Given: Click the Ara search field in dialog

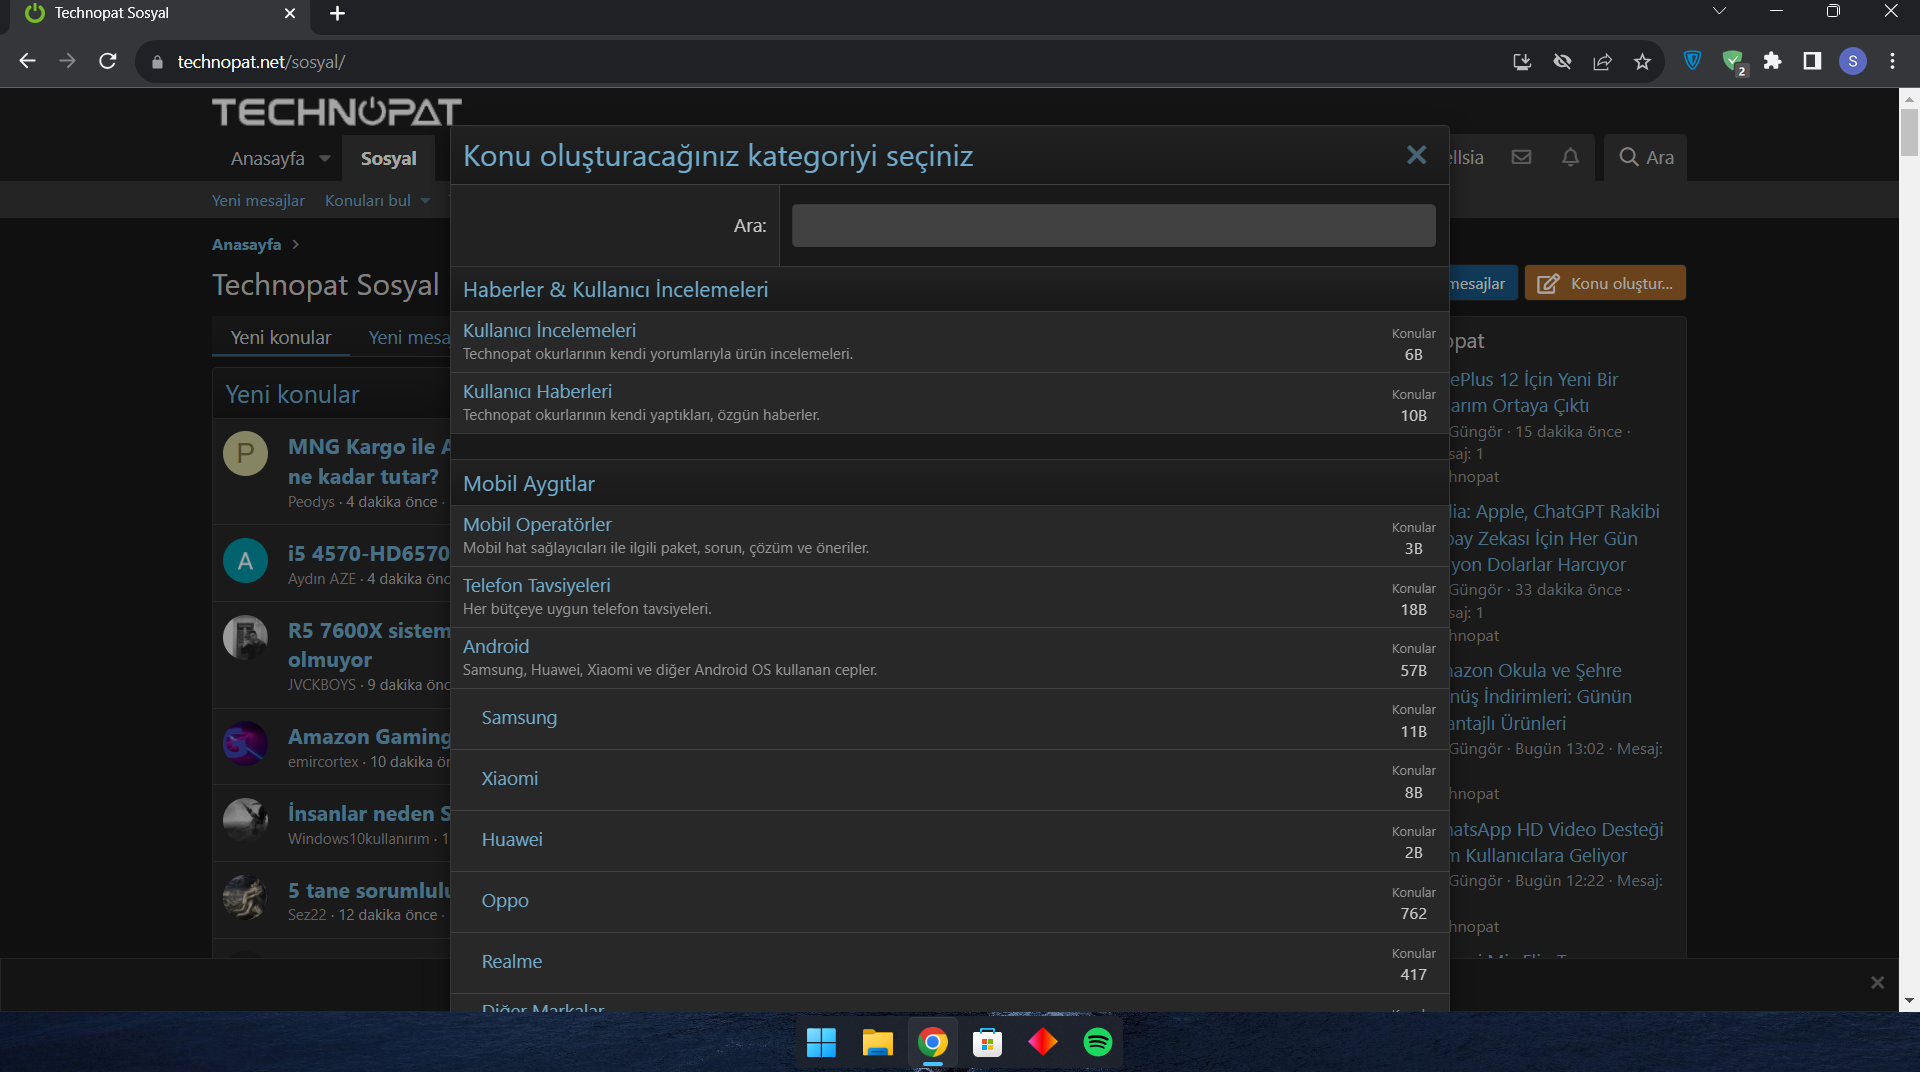Looking at the screenshot, I should point(1113,226).
